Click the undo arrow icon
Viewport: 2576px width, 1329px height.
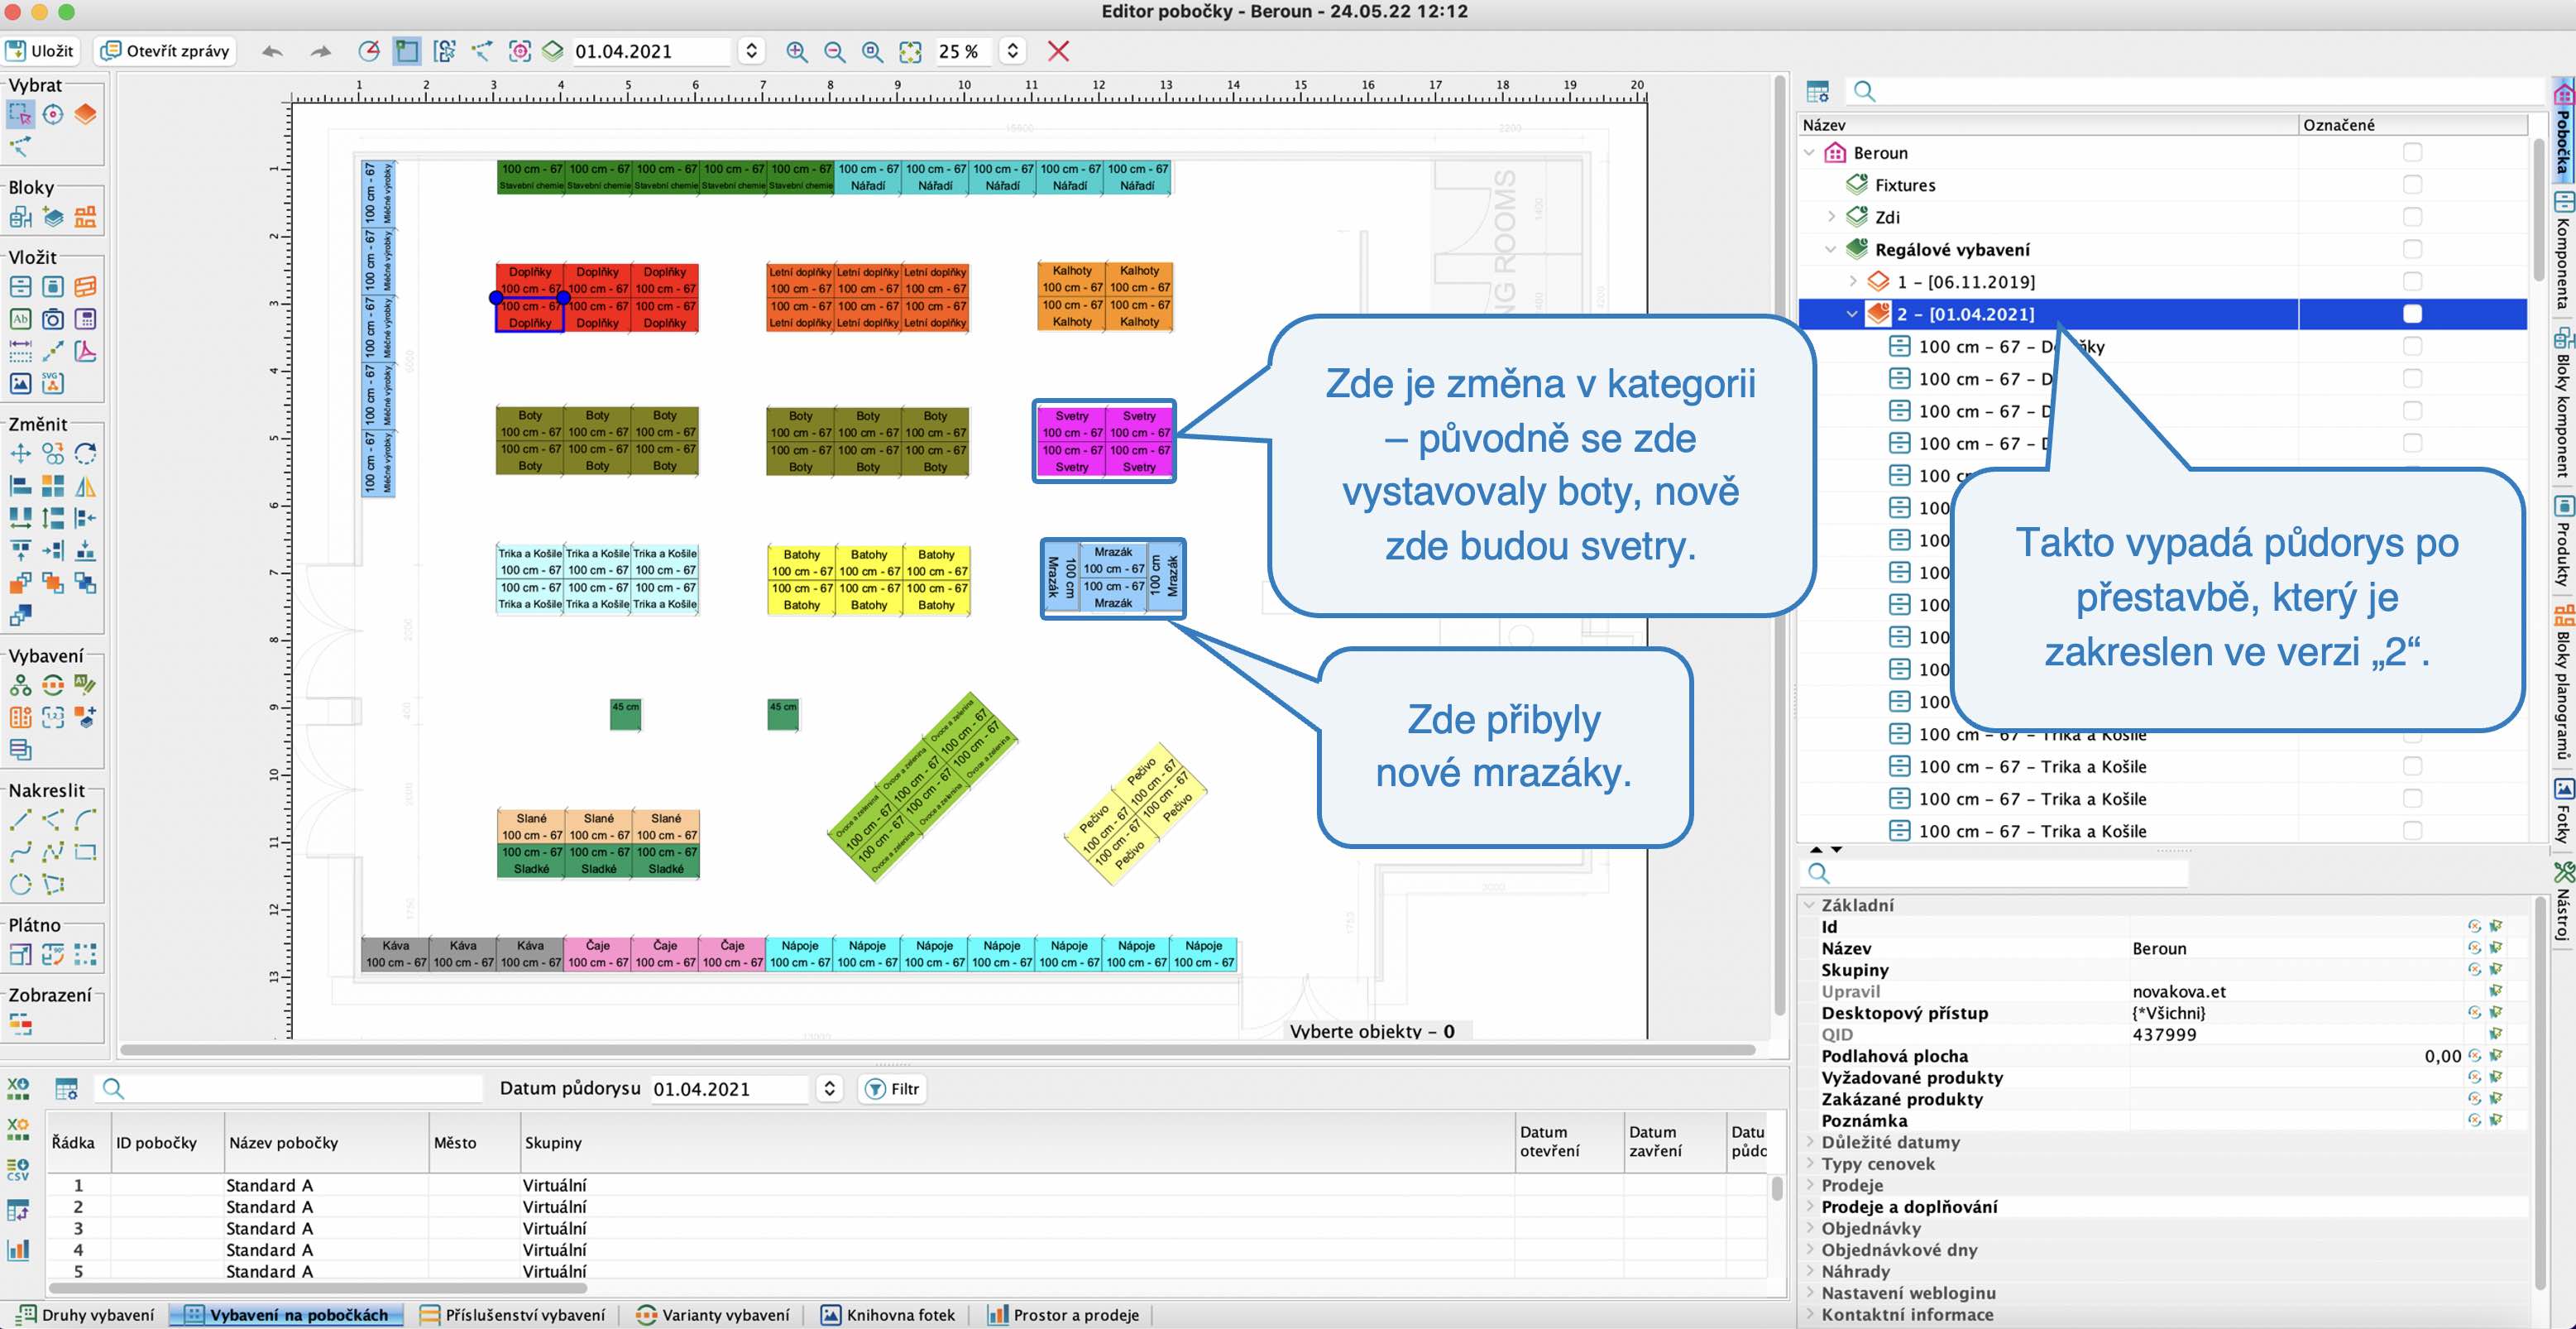(272, 51)
